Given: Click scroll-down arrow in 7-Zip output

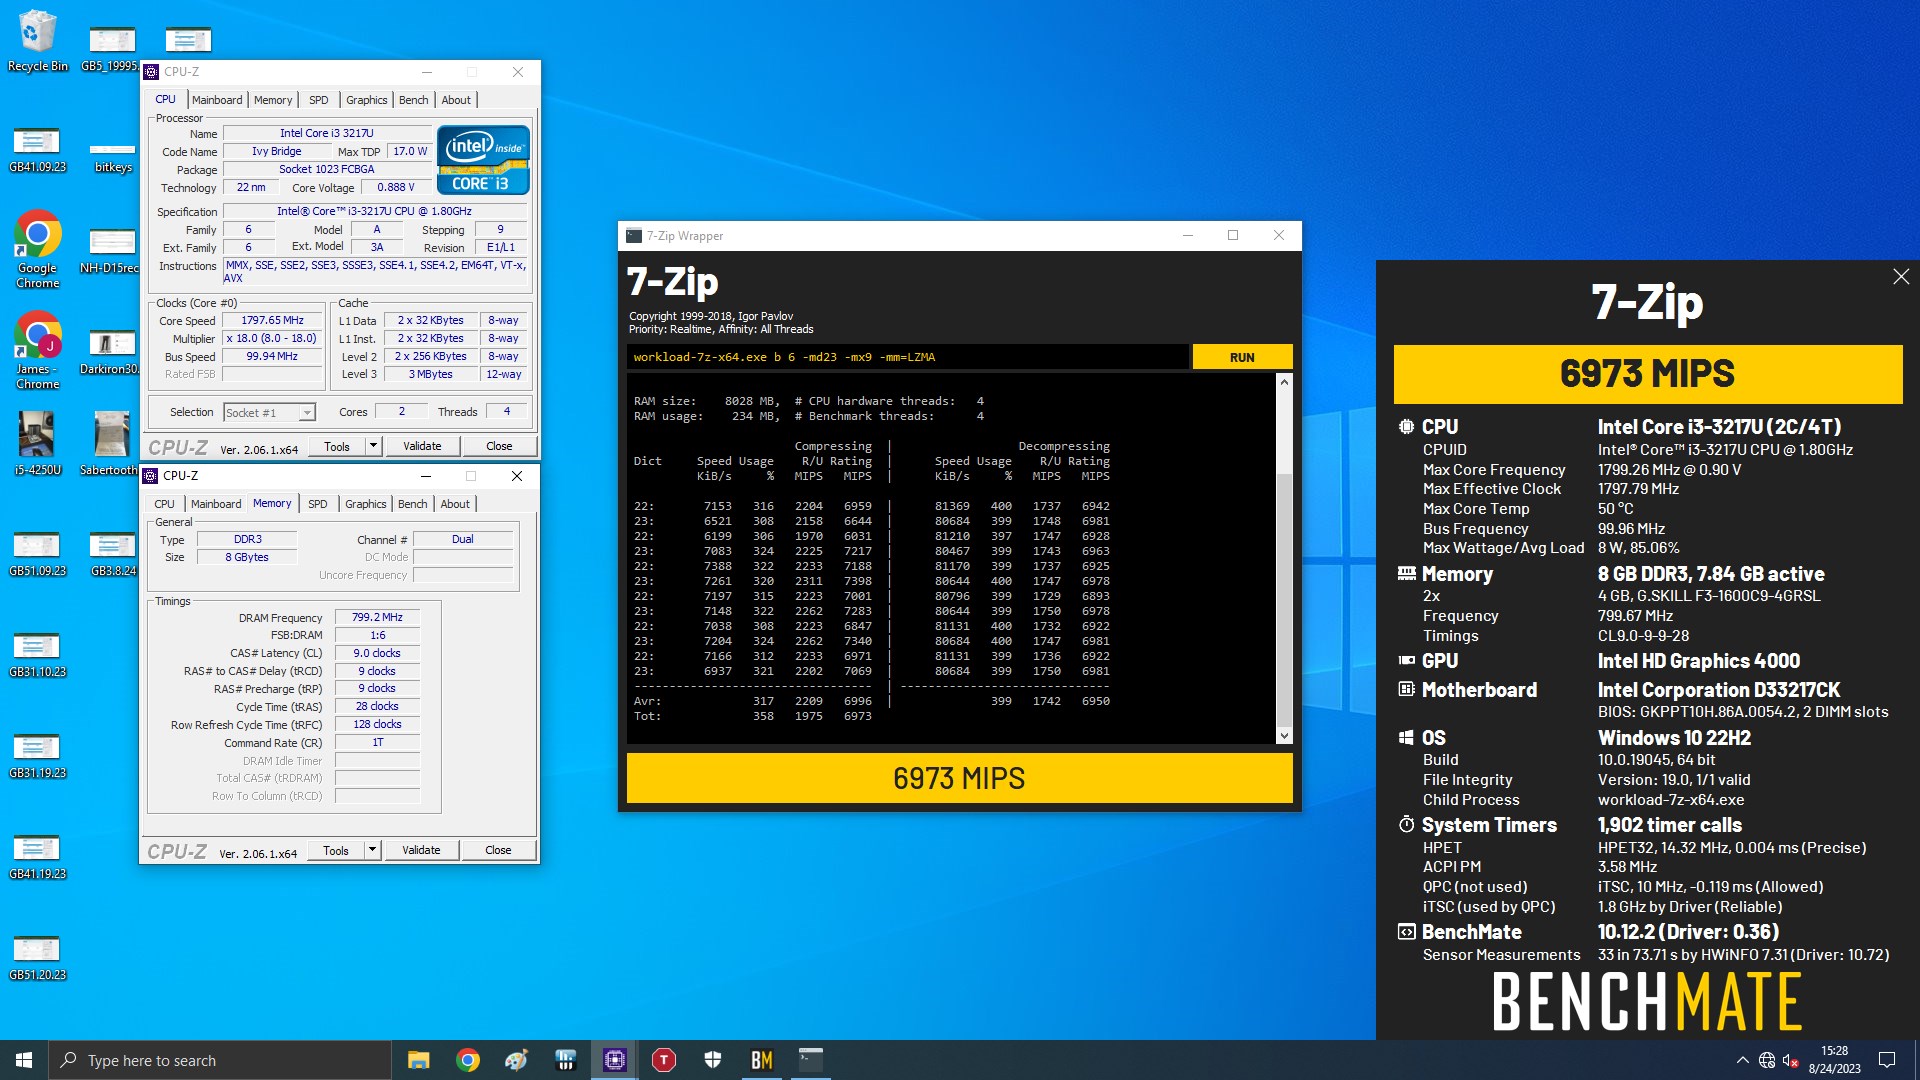Looking at the screenshot, I should (1284, 735).
